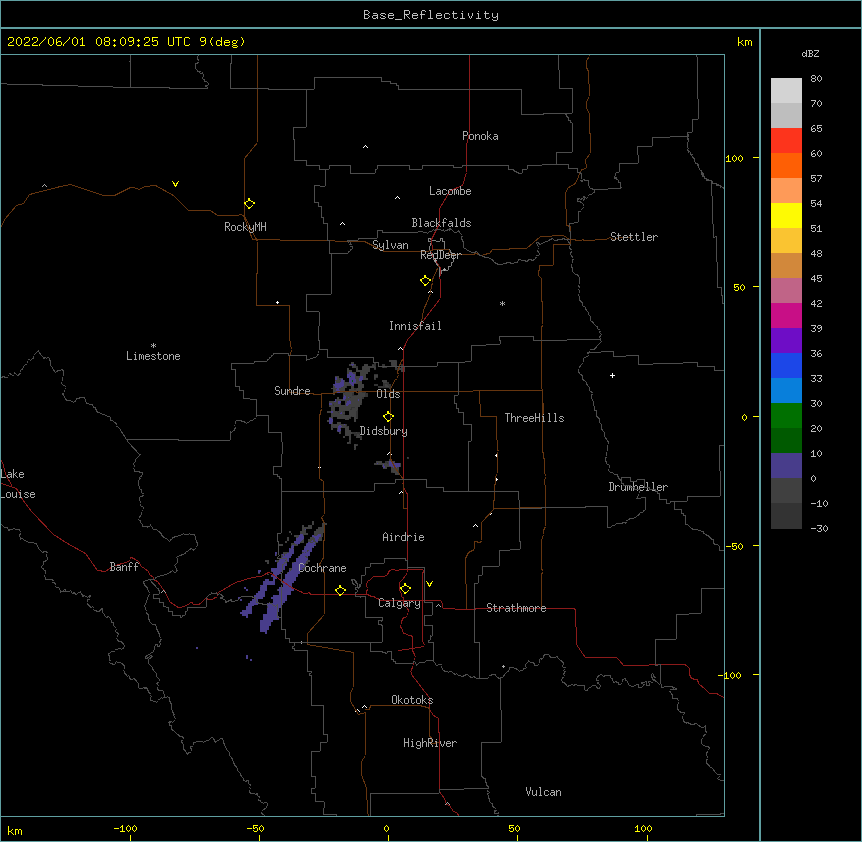Viewport: 862px width, 842px height.
Task: Click the Lake Louise label
Action: (x=18, y=484)
